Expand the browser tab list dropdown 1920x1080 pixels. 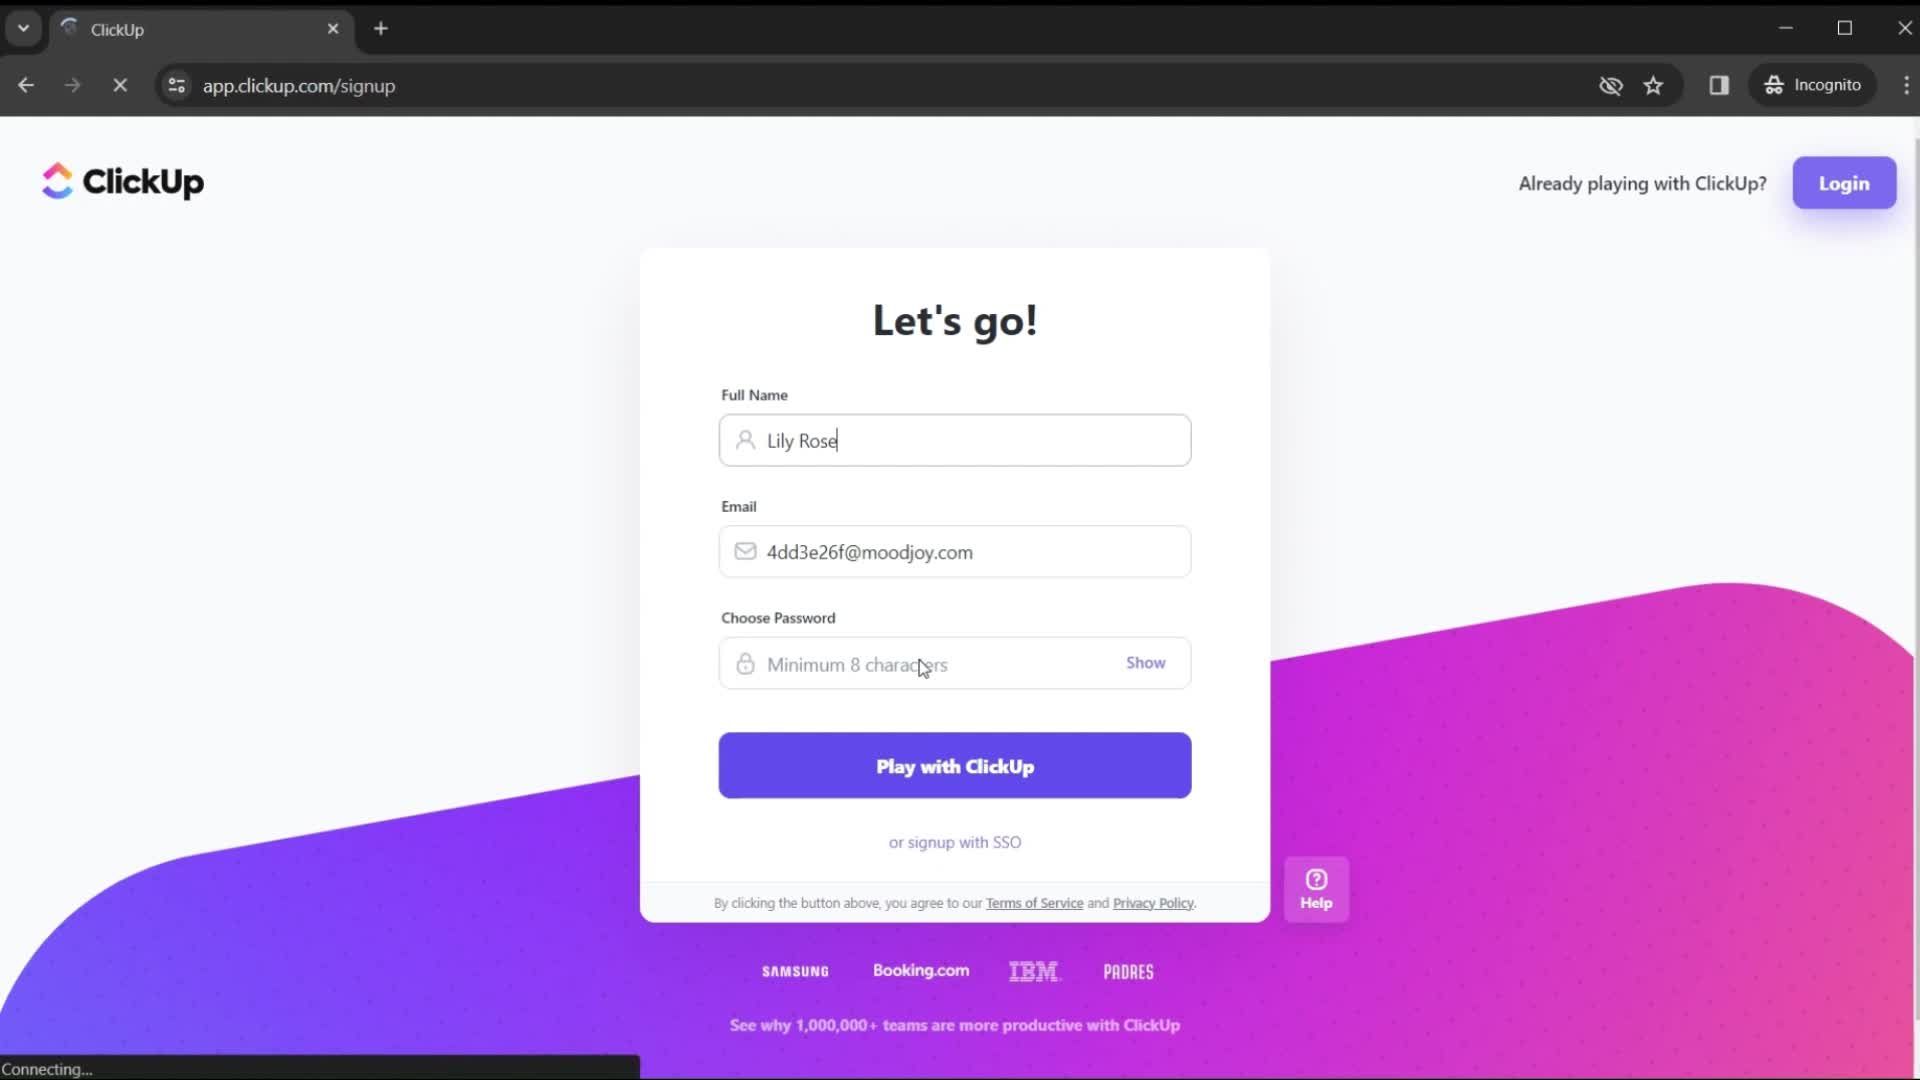[22, 29]
